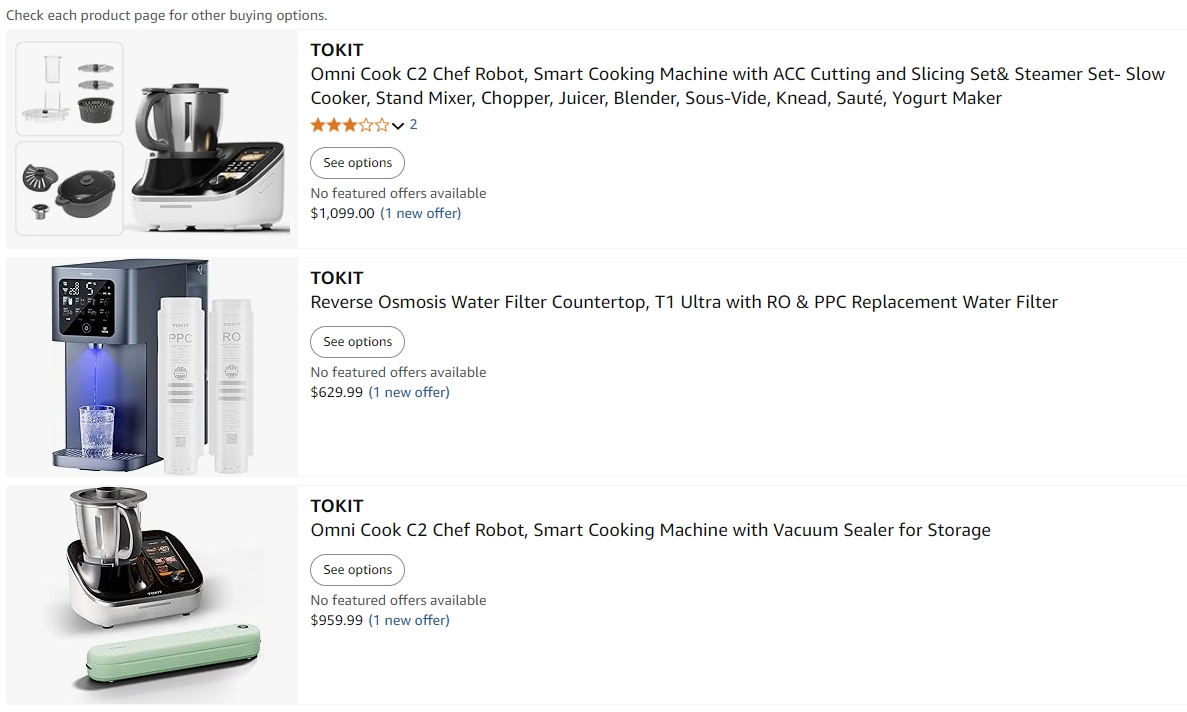Open the Omni Cook Slicing Set product title
The height and width of the screenshot is (712, 1187).
(x=737, y=86)
